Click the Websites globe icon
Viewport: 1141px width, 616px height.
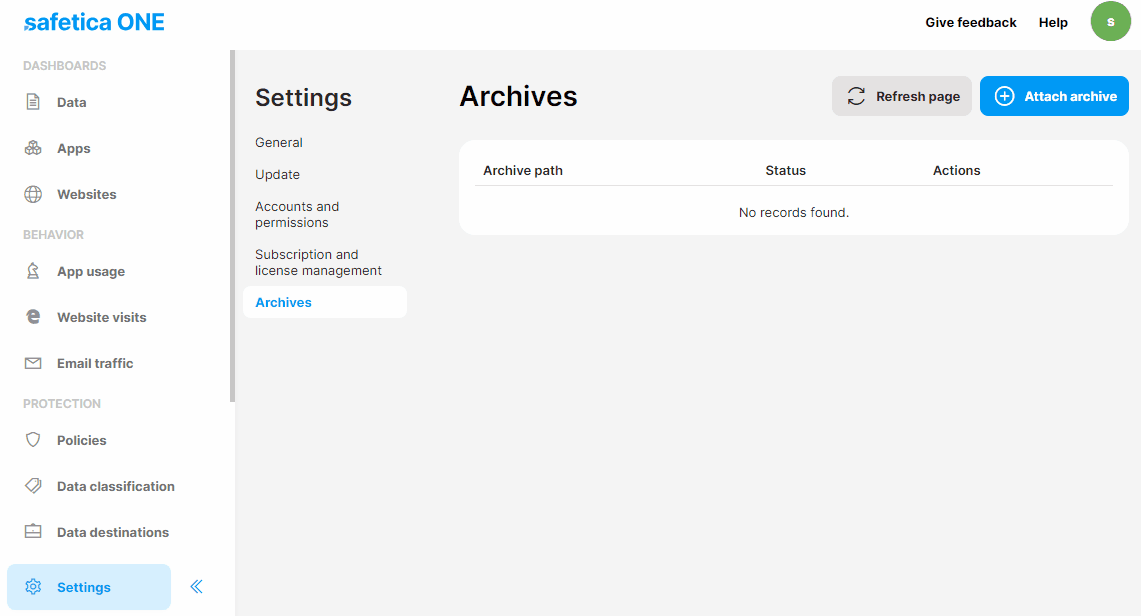pos(31,193)
